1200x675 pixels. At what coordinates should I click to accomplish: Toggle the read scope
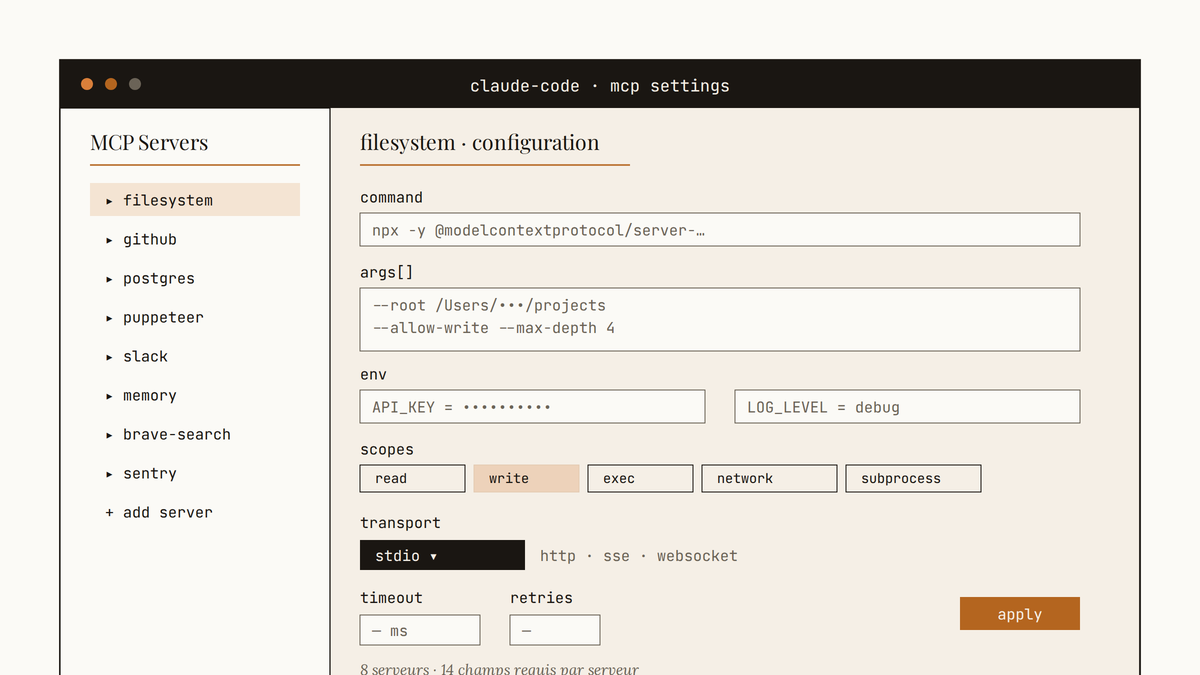coord(412,478)
